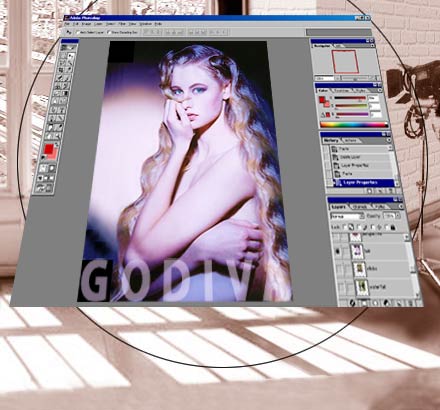Select the Airbrush tool in the toolbox
Viewport: 440px width, 410px height.
[x=59, y=78]
